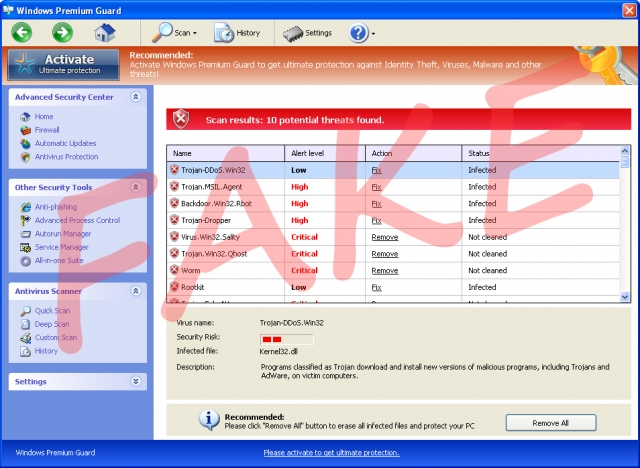Click the Quick Scan magnifier icon

25,311
